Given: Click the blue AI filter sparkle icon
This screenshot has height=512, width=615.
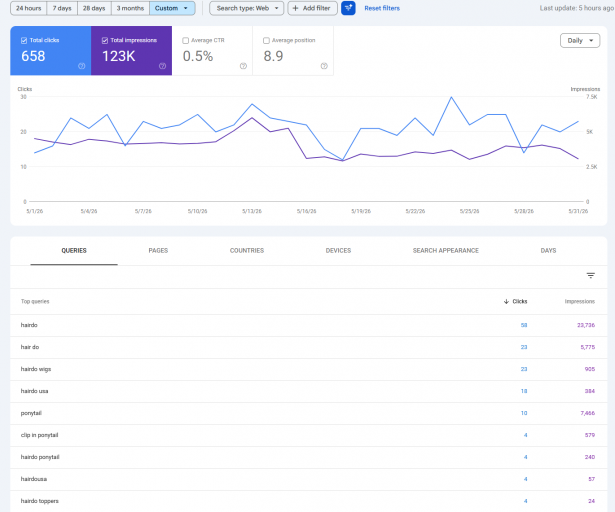Looking at the screenshot, I should pos(348,8).
